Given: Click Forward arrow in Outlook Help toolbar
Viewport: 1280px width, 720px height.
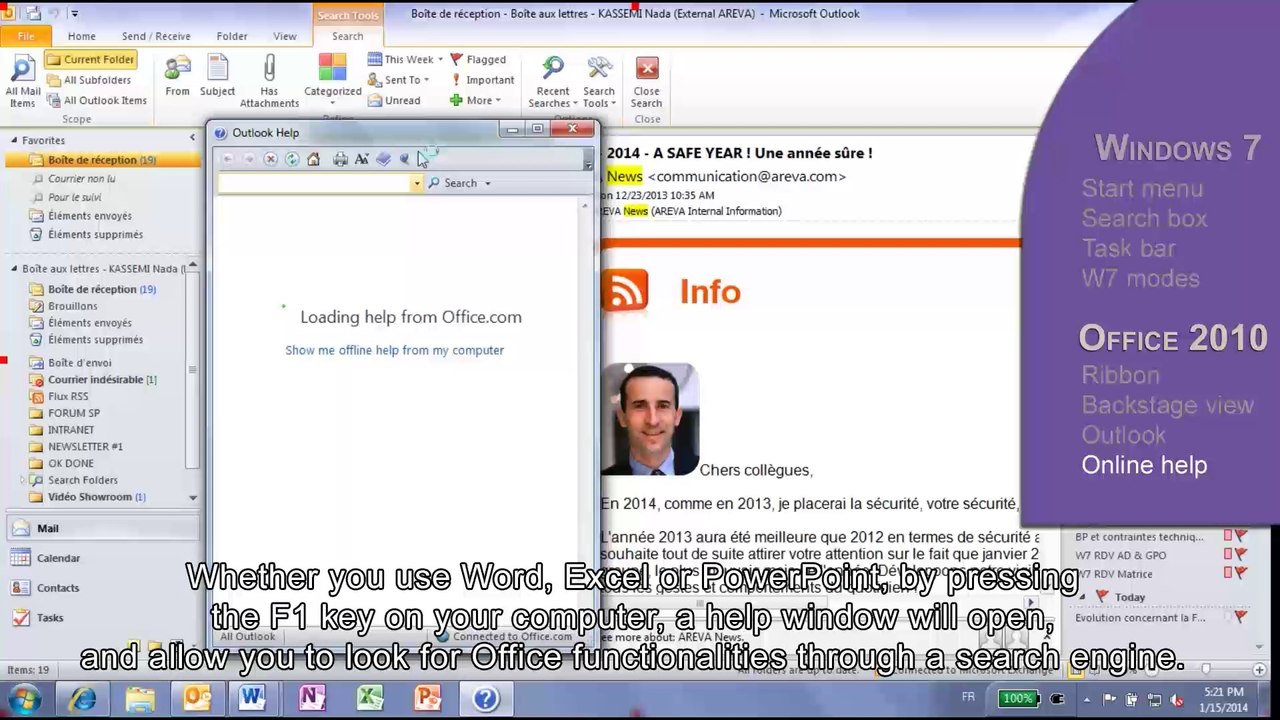Looking at the screenshot, I should [x=249, y=159].
